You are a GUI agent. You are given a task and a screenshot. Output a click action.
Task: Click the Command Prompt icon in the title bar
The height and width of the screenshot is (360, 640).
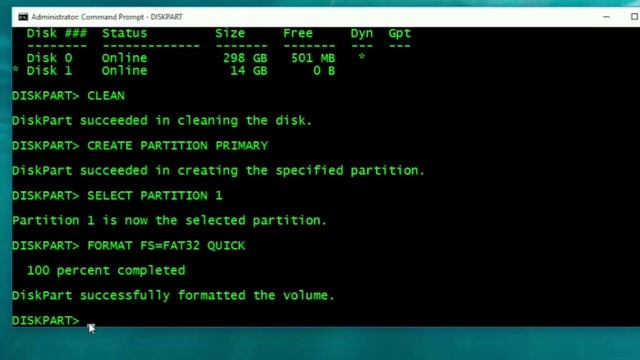(x=23, y=17)
